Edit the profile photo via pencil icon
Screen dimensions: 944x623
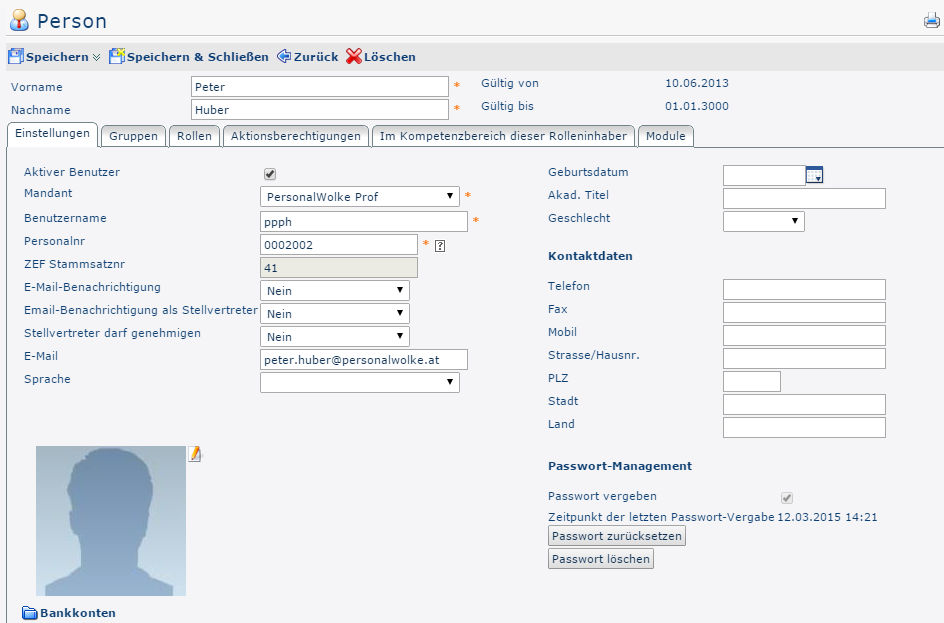point(195,454)
